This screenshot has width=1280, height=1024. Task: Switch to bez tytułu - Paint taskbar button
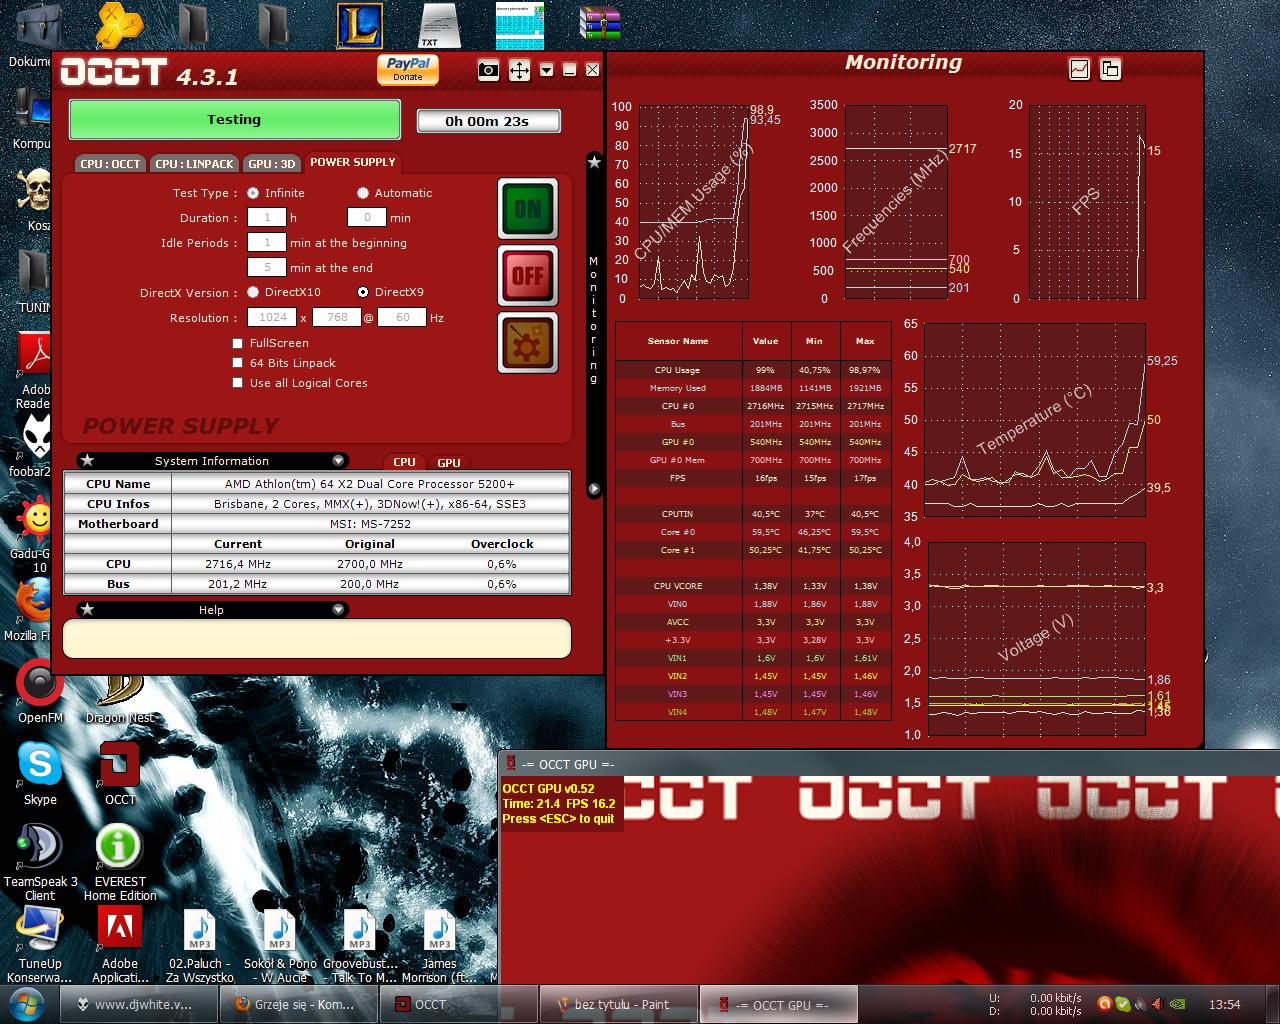618,1004
